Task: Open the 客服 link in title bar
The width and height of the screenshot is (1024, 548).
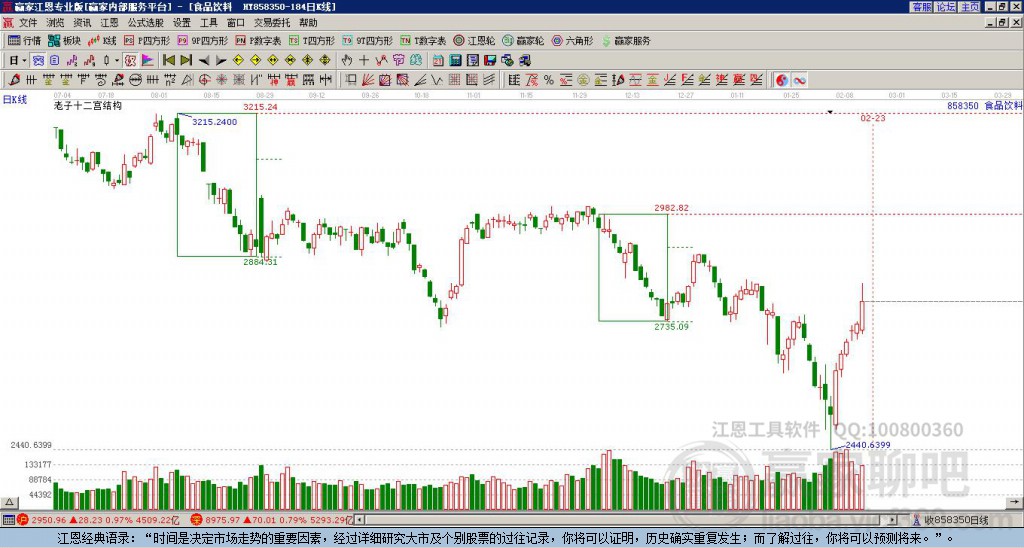Action: pyautogui.click(x=922, y=7)
